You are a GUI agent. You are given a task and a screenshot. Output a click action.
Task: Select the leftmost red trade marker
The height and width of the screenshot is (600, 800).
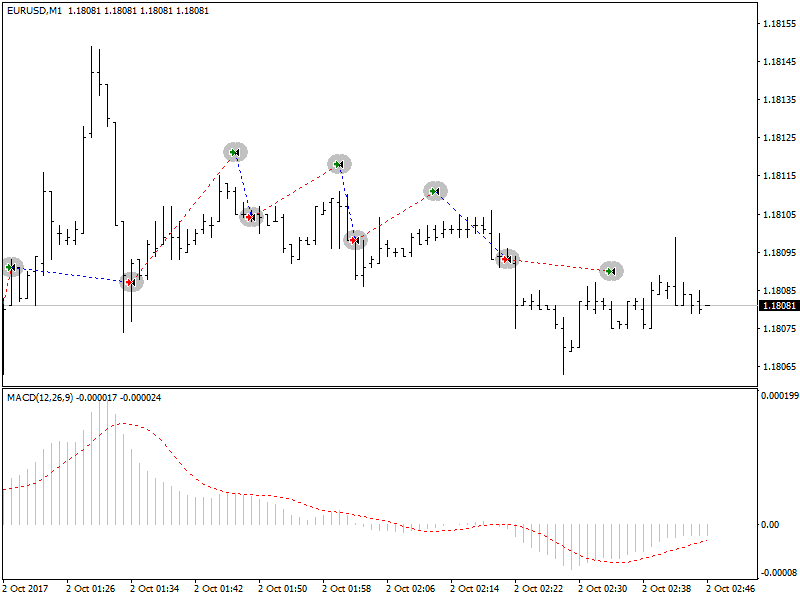[131, 282]
